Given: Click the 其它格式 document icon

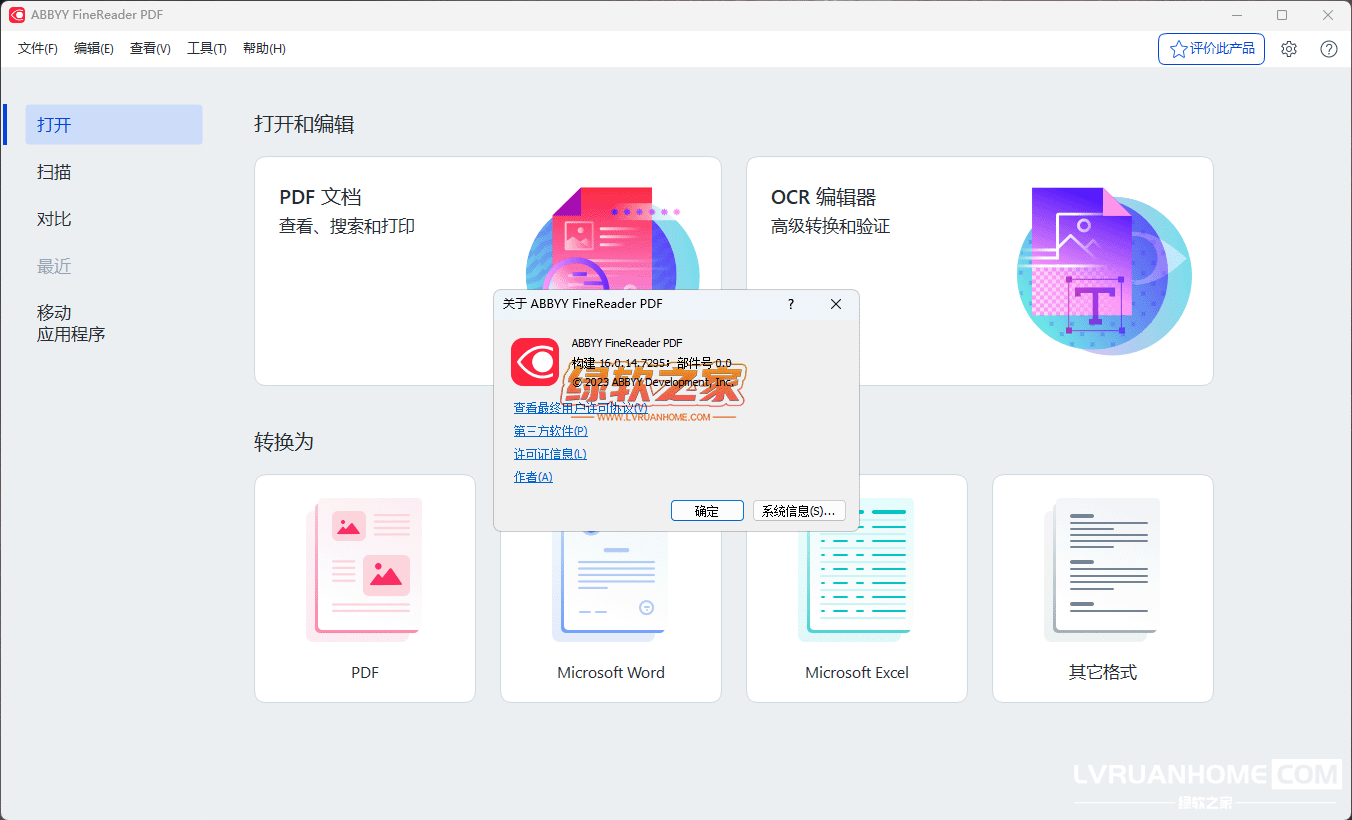Looking at the screenshot, I should click(1102, 568).
